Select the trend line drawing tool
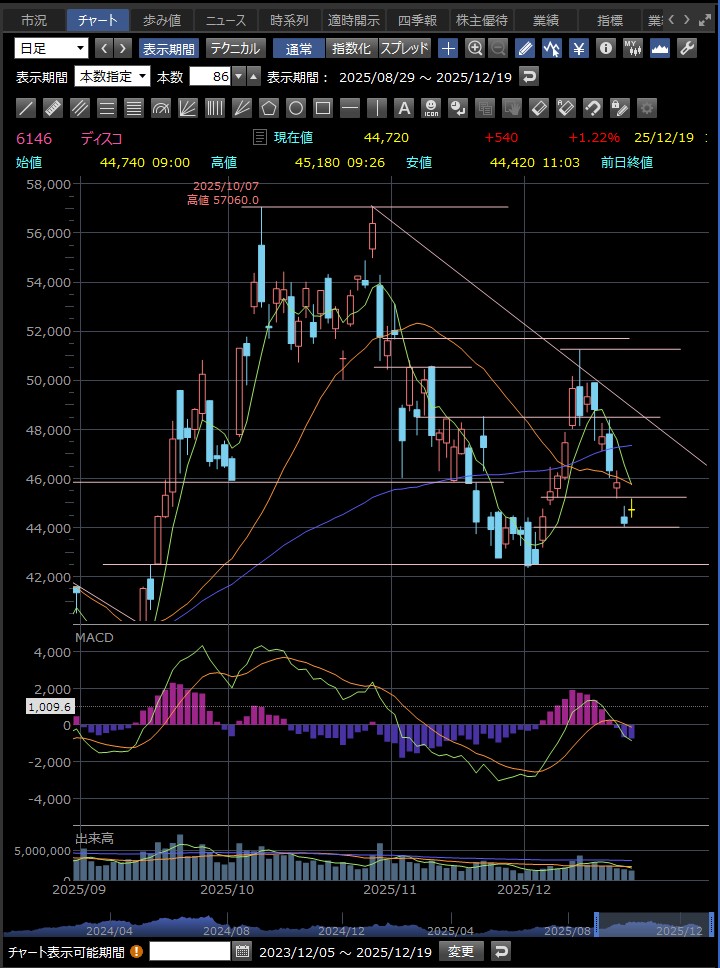Viewport: 720px width, 968px height. (27, 108)
